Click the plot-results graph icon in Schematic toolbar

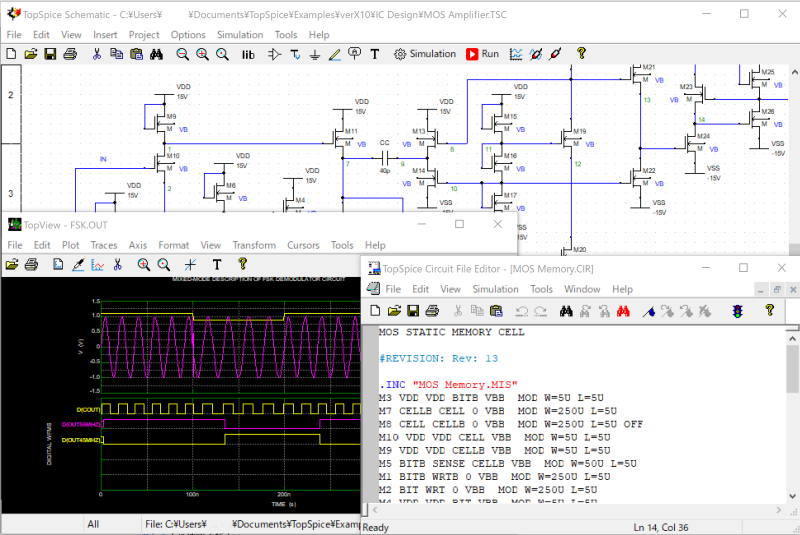pos(516,54)
